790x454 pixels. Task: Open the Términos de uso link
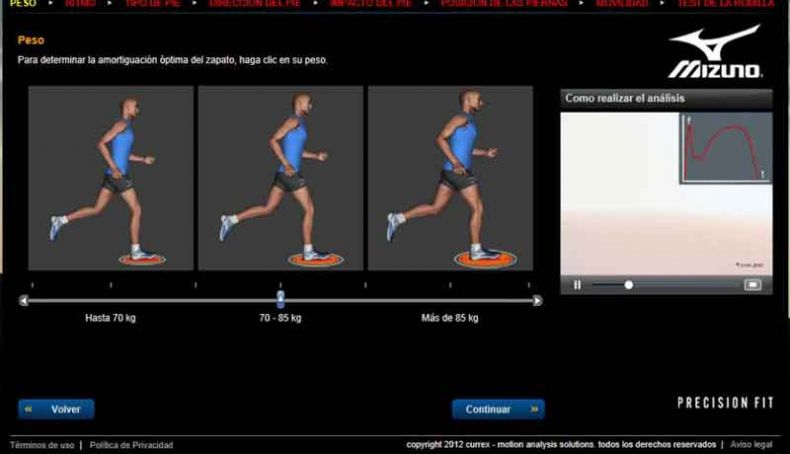(x=42, y=445)
